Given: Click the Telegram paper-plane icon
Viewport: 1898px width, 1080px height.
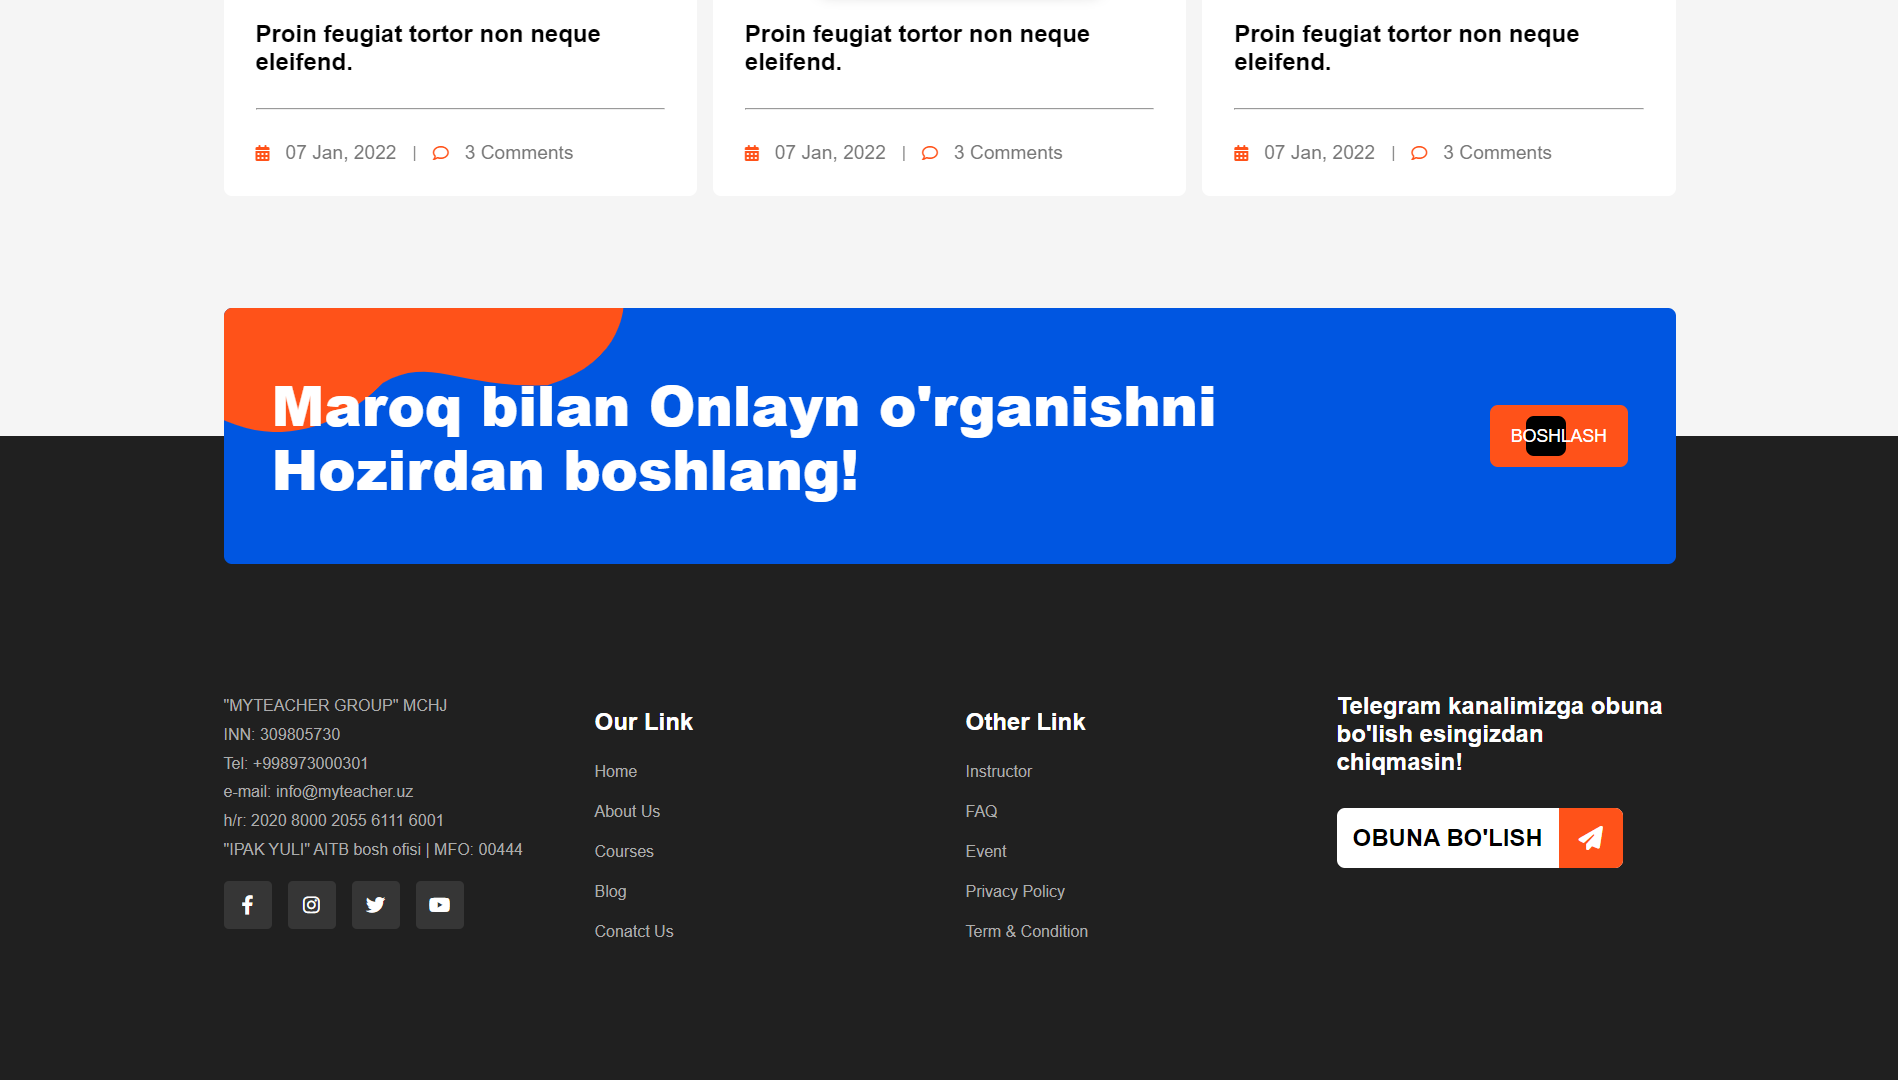Looking at the screenshot, I should coord(1591,838).
